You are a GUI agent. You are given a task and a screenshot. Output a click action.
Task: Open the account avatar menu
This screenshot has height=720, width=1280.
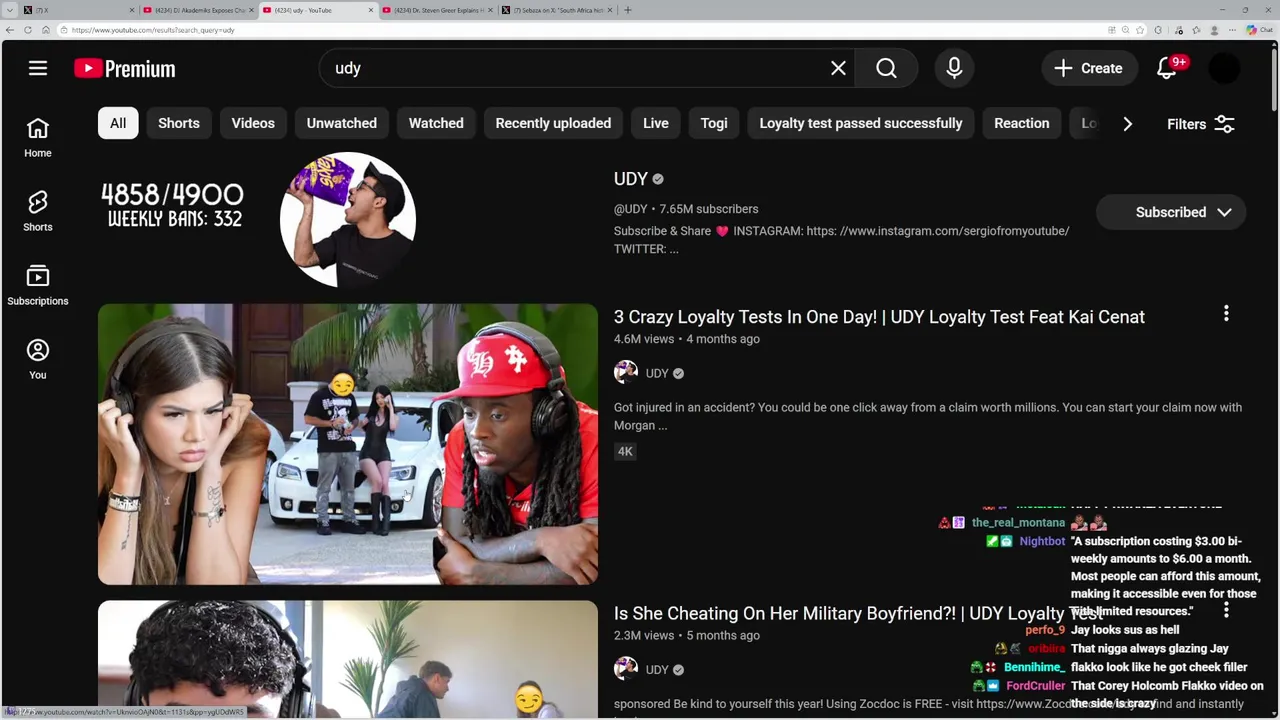click(x=1224, y=68)
